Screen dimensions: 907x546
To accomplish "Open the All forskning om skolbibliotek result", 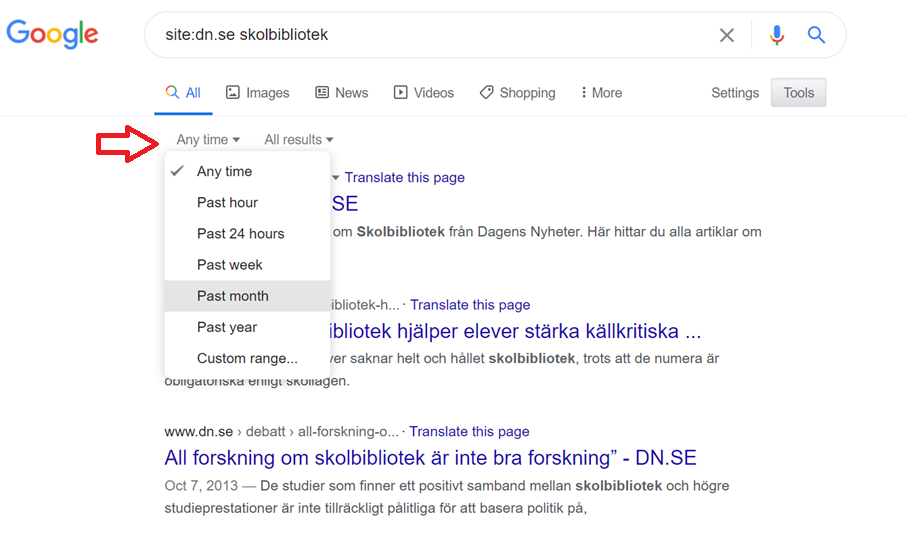I will click(x=430, y=458).
